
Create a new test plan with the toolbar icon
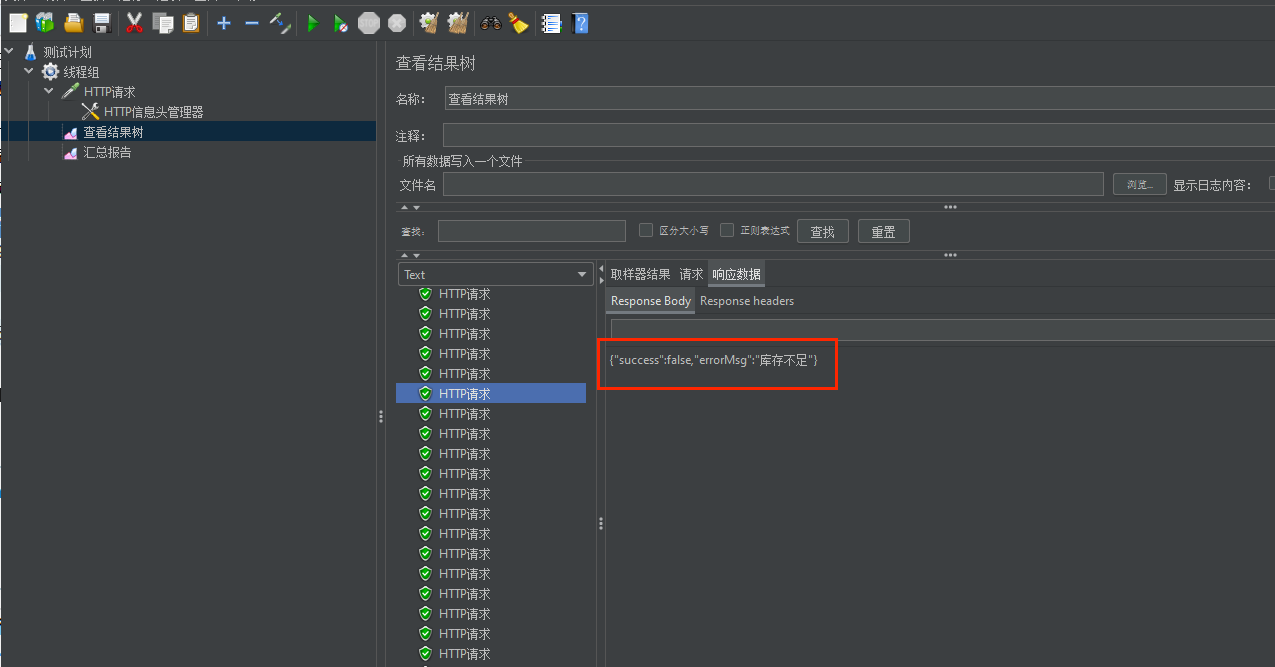pyautogui.click(x=17, y=22)
